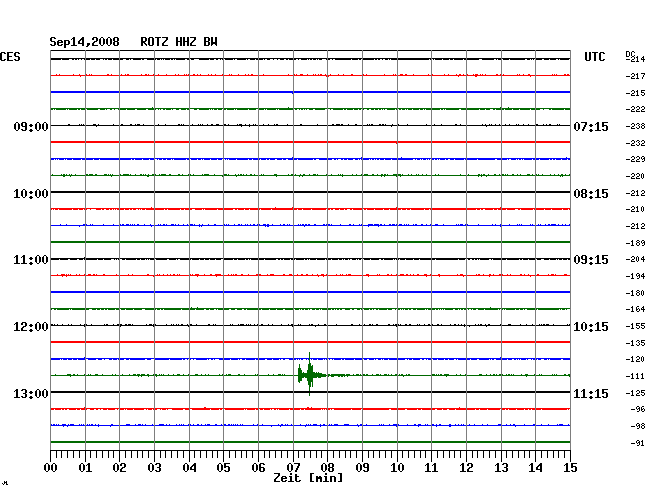The height and width of the screenshot is (494, 650).
Task: Click the 13:00 local time label
Action: 31,393
